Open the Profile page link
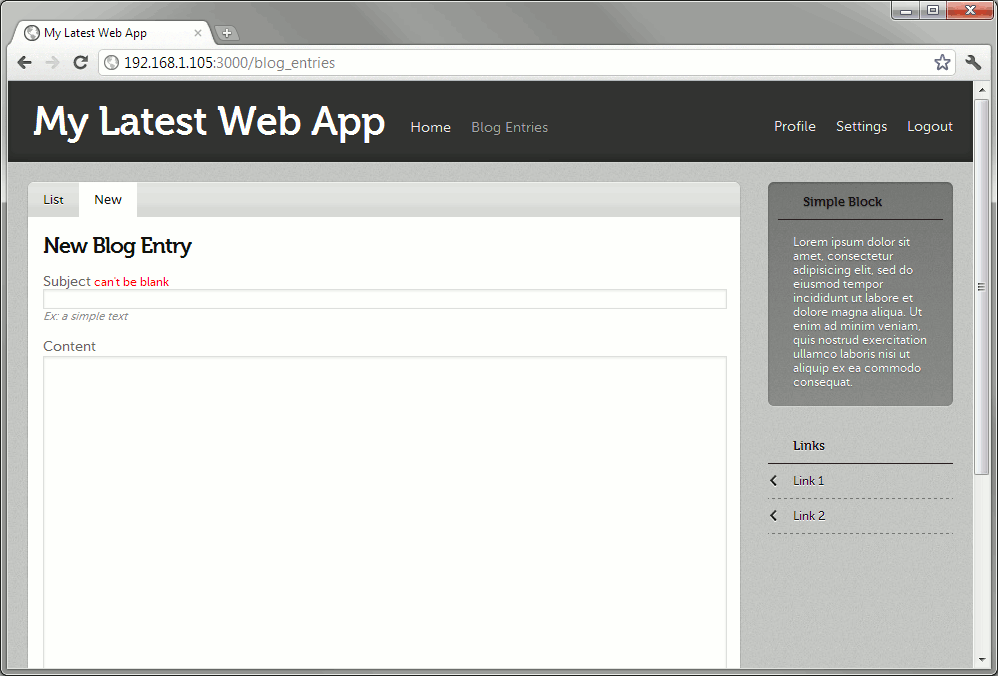Screen dimensions: 998x676 point(794,127)
